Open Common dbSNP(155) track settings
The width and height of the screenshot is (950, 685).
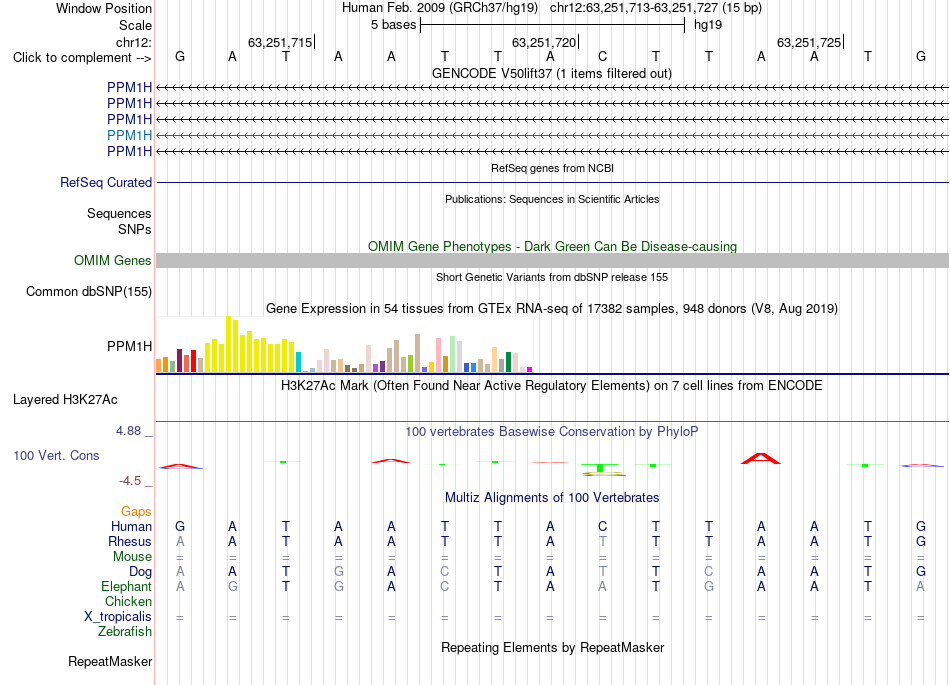pos(88,291)
